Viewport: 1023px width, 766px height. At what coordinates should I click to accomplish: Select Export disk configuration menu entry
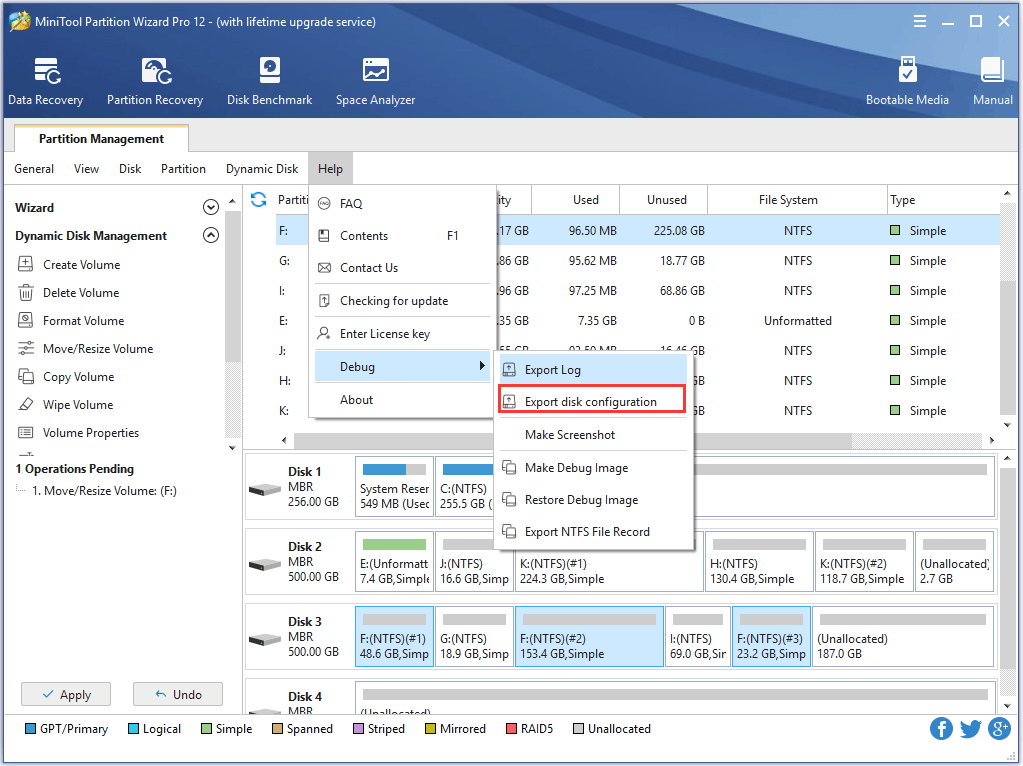tap(590, 402)
